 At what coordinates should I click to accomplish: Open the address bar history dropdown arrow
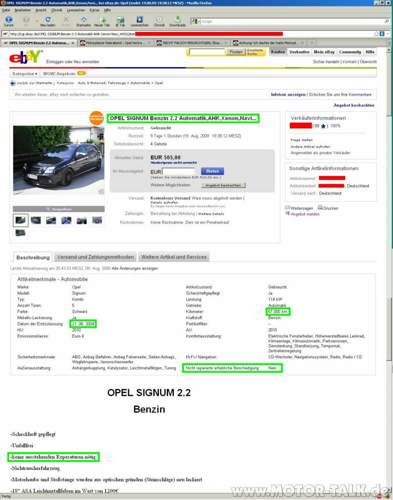click(388, 34)
